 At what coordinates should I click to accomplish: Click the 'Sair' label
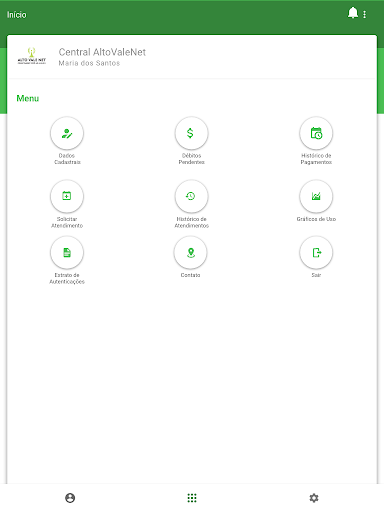316,275
